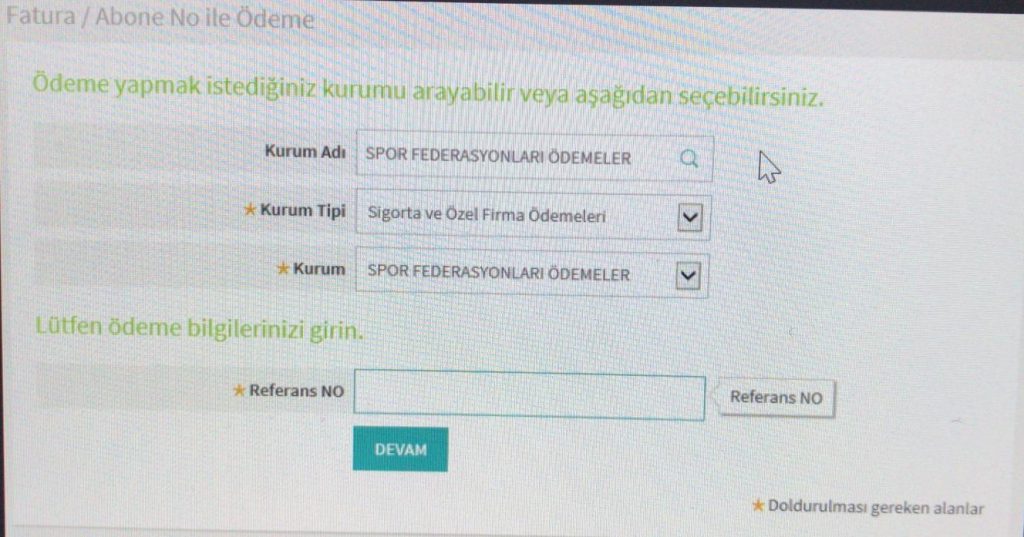Click the Referans NO label on the left

click(x=296, y=391)
